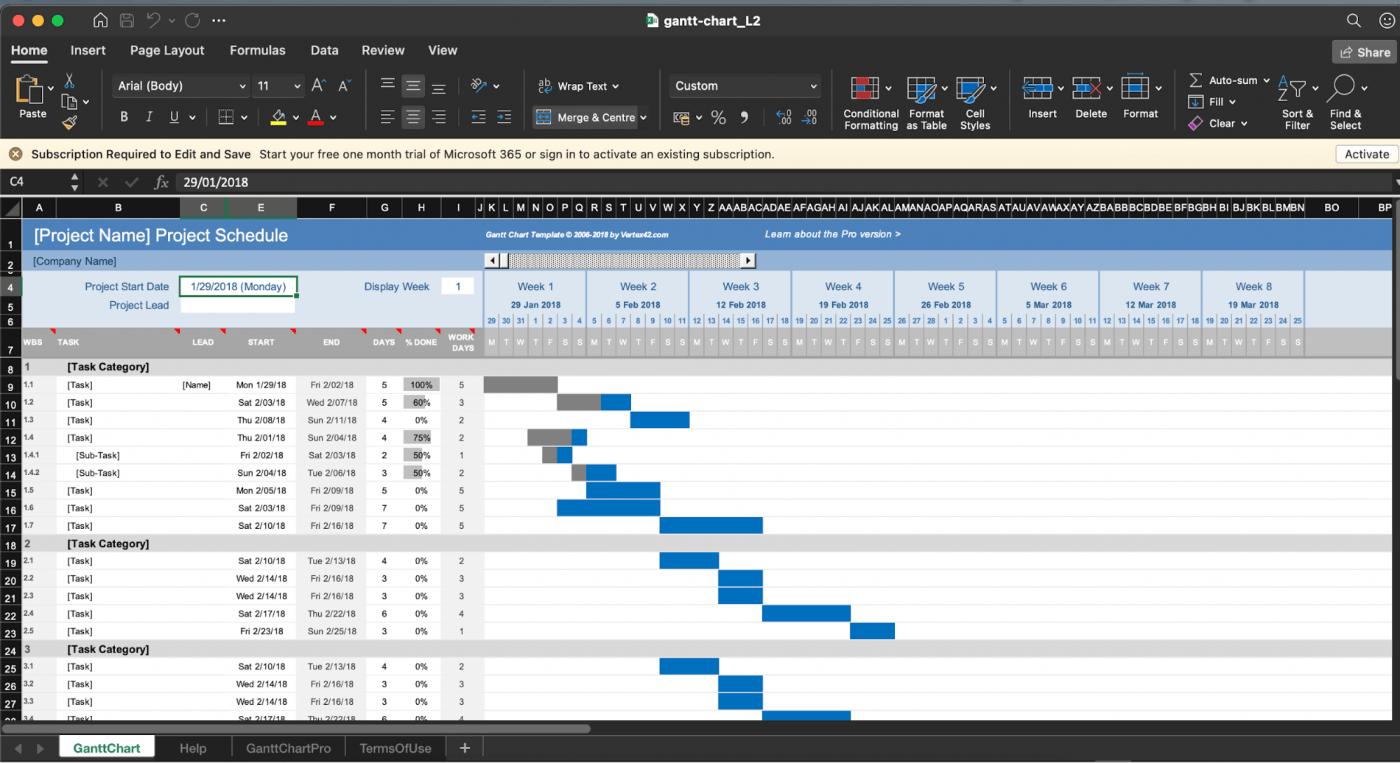
Task: Toggle Bold formatting
Action: coord(124,117)
